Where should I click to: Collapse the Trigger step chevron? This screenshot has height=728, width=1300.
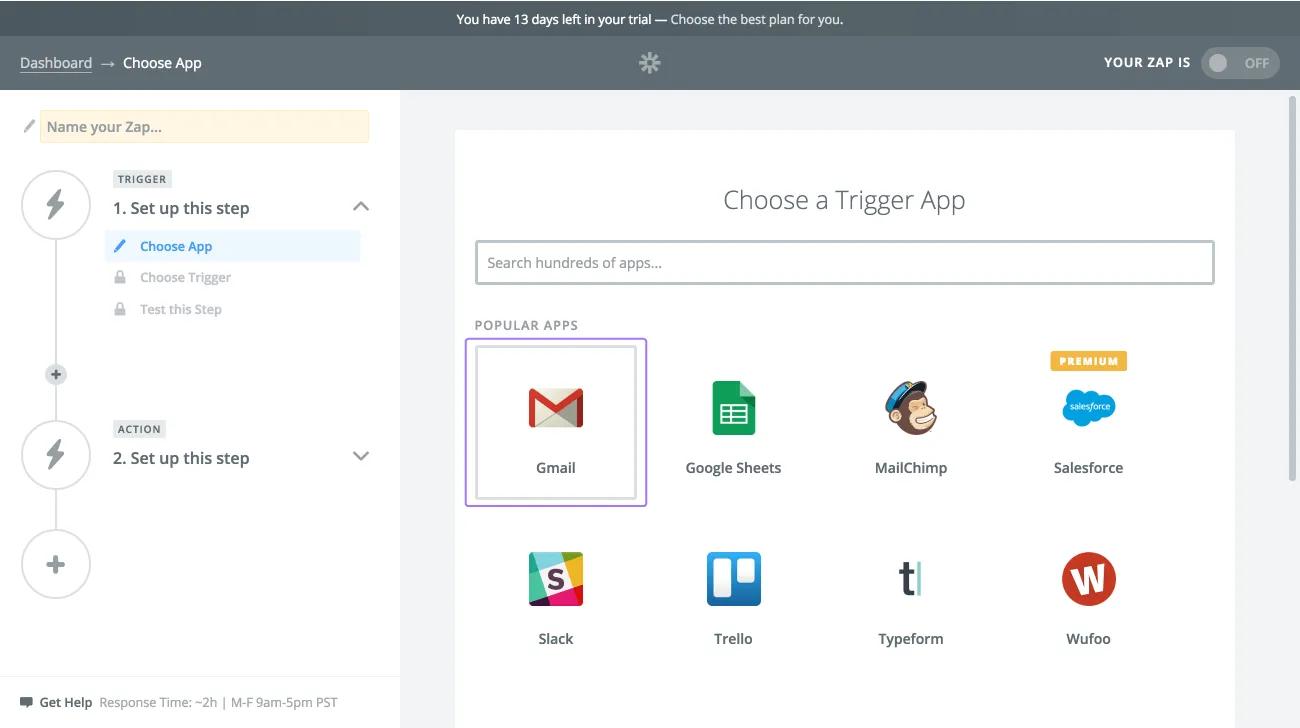coord(361,206)
